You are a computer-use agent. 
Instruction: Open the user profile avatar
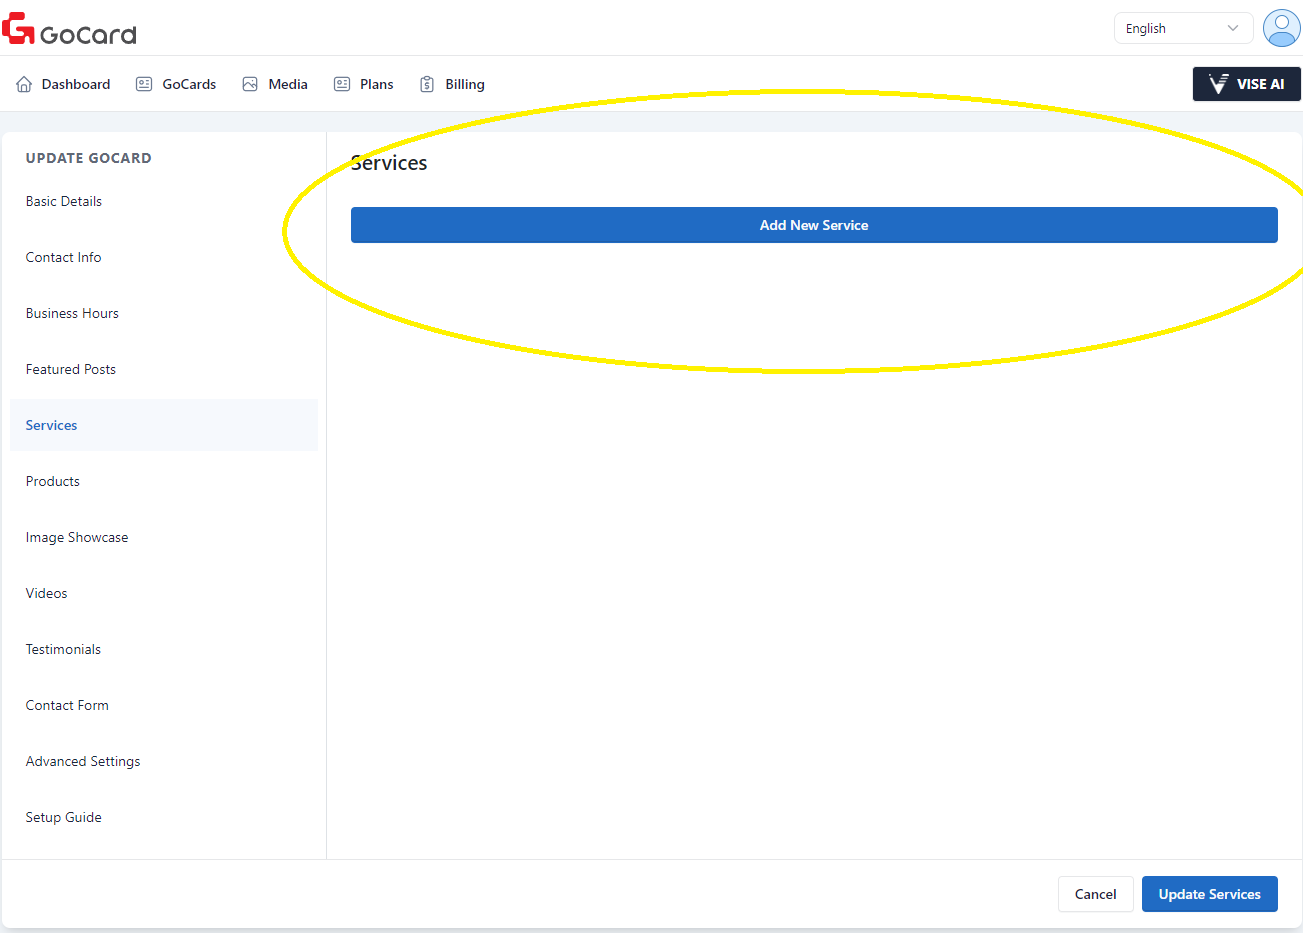click(x=1281, y=28)
